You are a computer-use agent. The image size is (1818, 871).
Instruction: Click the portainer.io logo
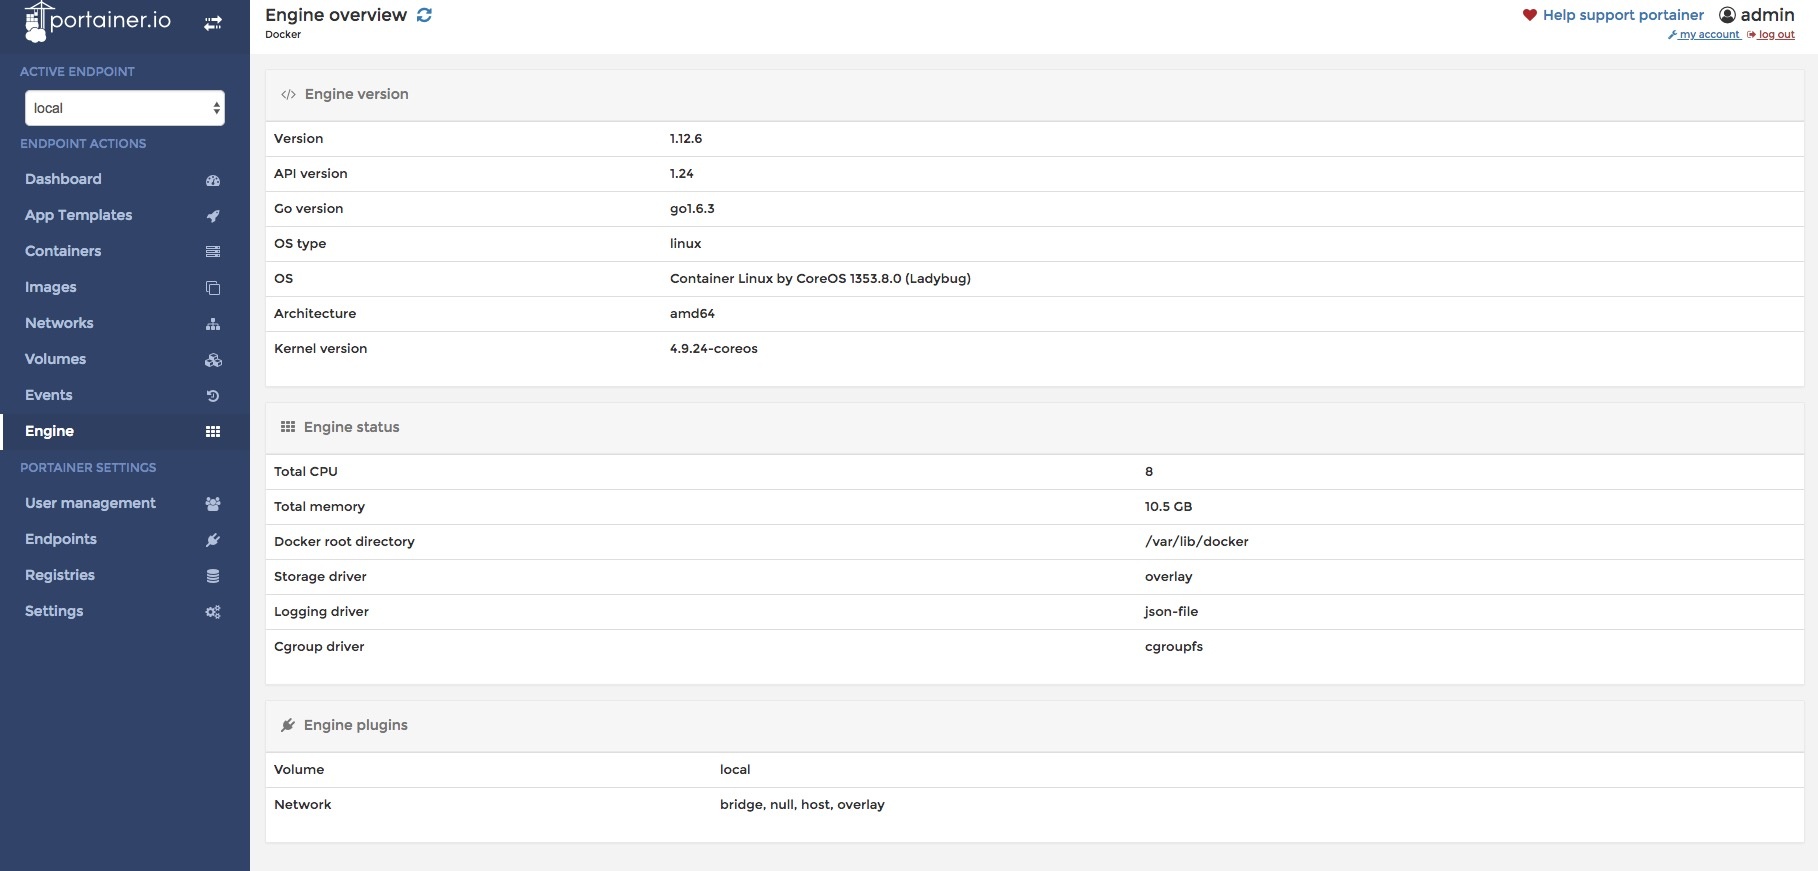(x=98, y=21)
